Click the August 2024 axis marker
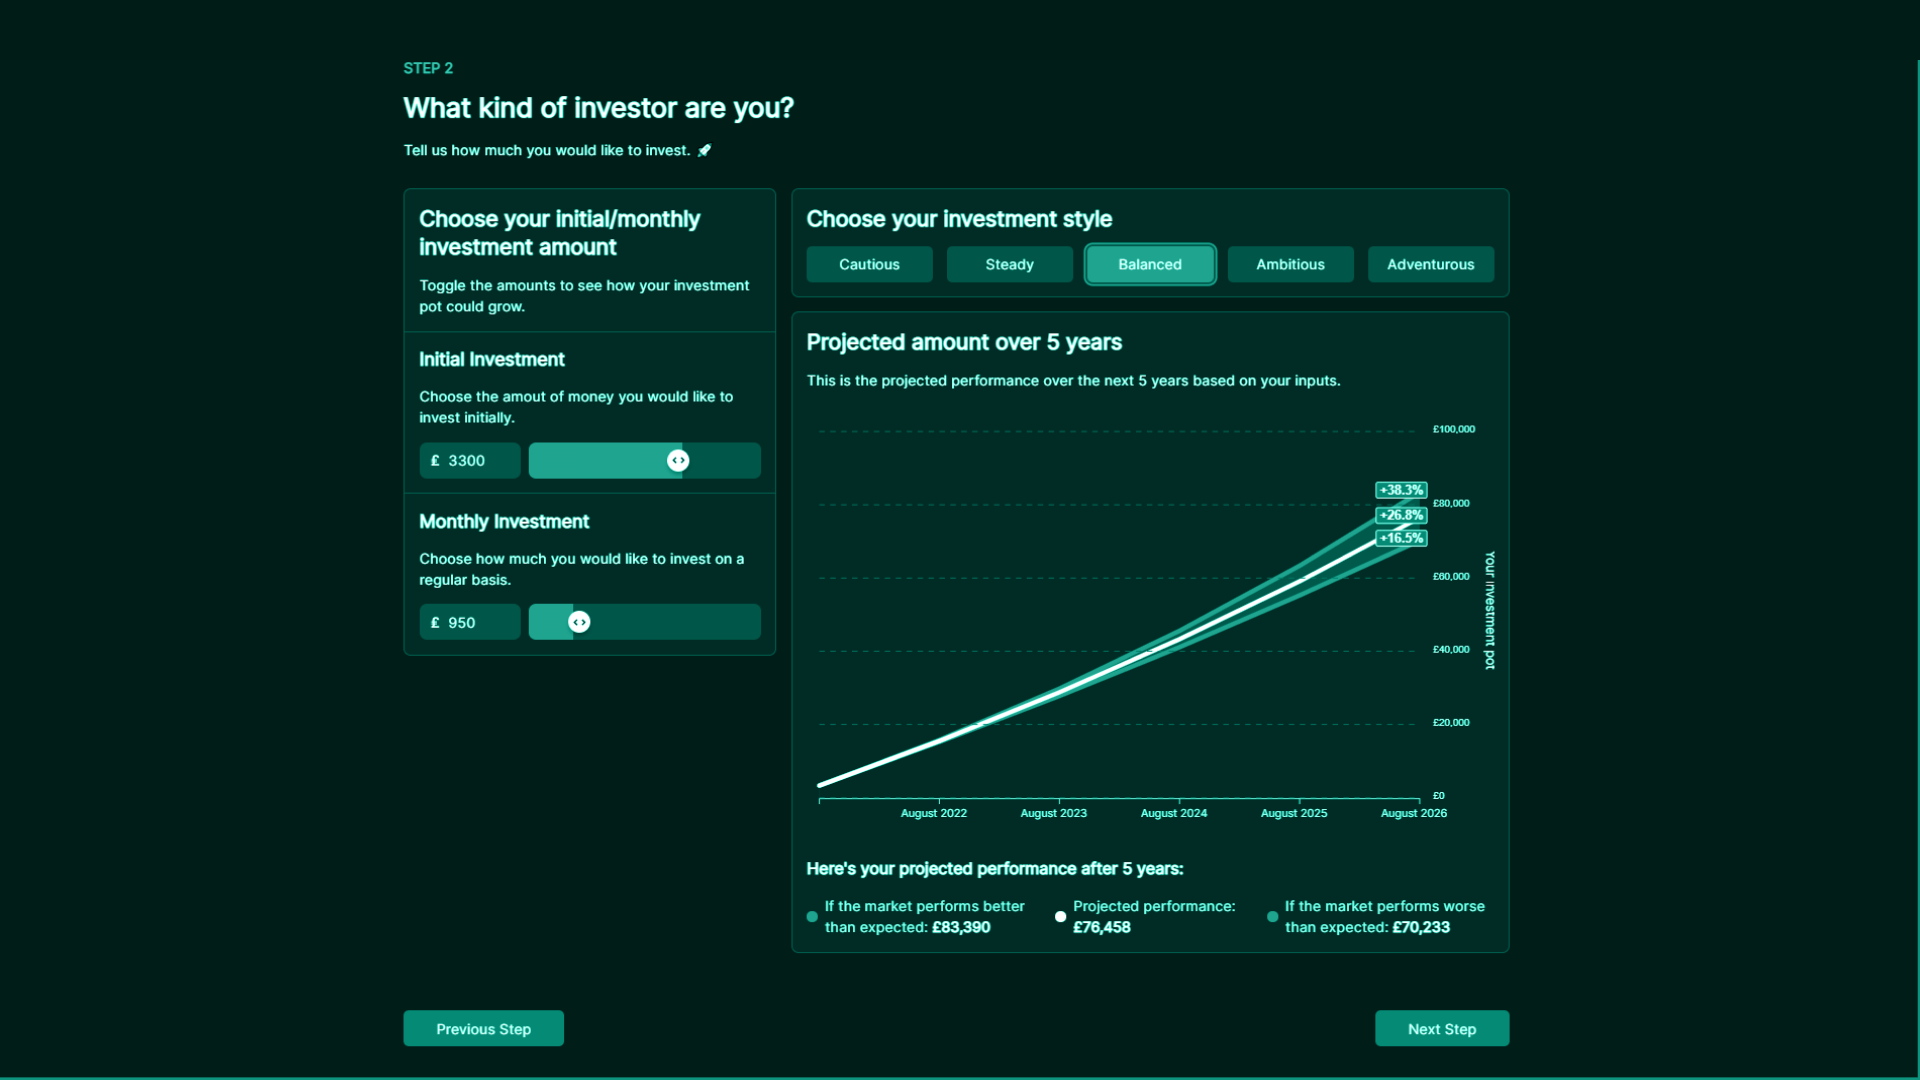 pos(1174,813)
